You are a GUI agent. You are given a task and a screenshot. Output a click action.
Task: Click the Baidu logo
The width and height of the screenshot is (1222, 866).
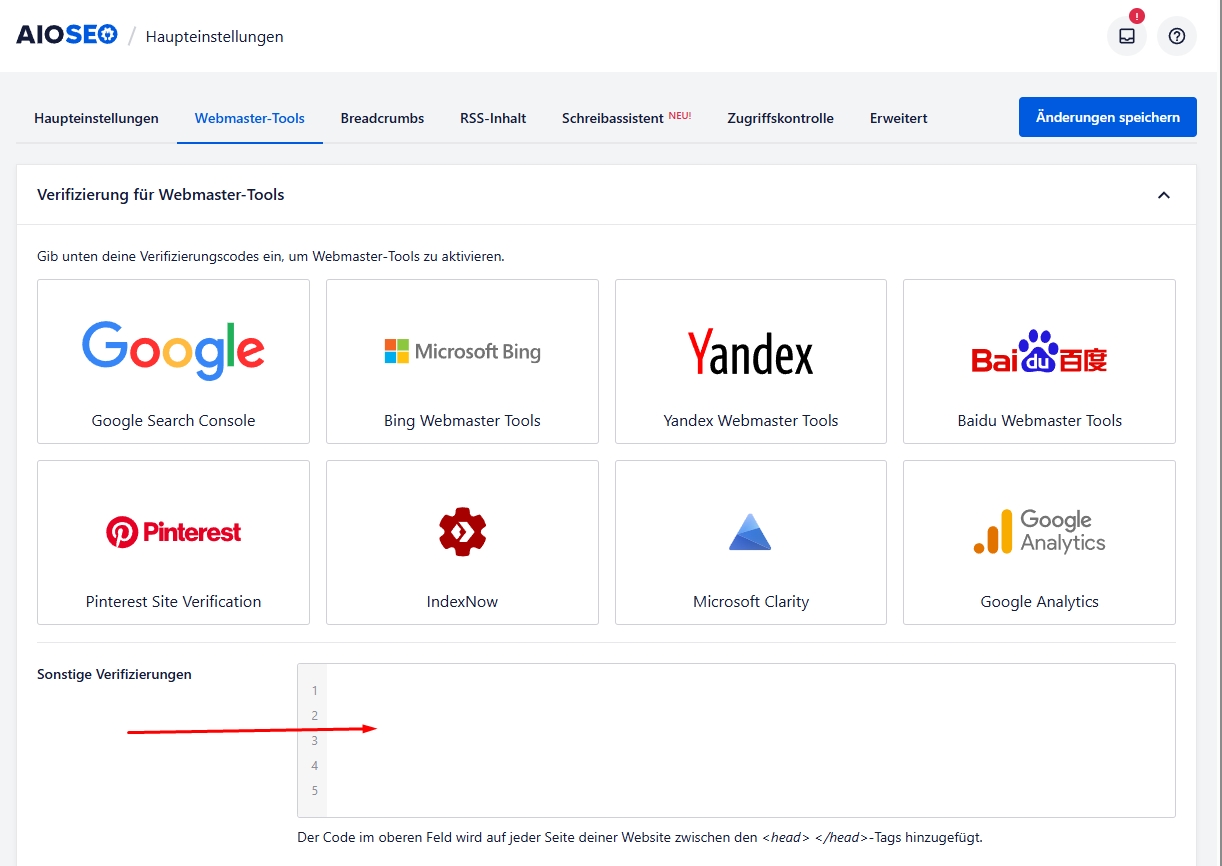click(1039, 351)
